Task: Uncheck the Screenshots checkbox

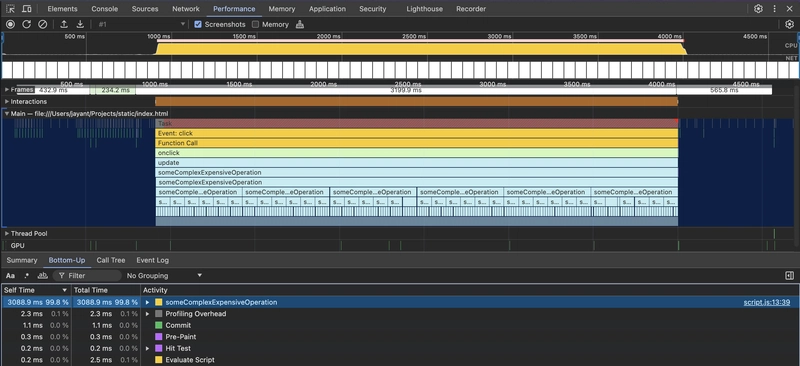Action: [x=198, y=24]
